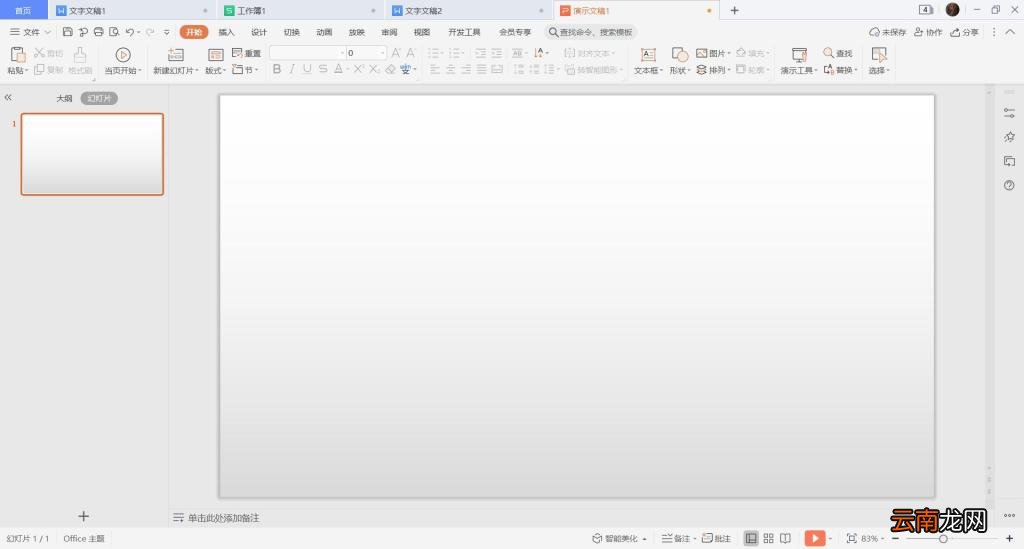Click inside the font name box
The height and width of the screenshot is (549, 1024).
304,53
